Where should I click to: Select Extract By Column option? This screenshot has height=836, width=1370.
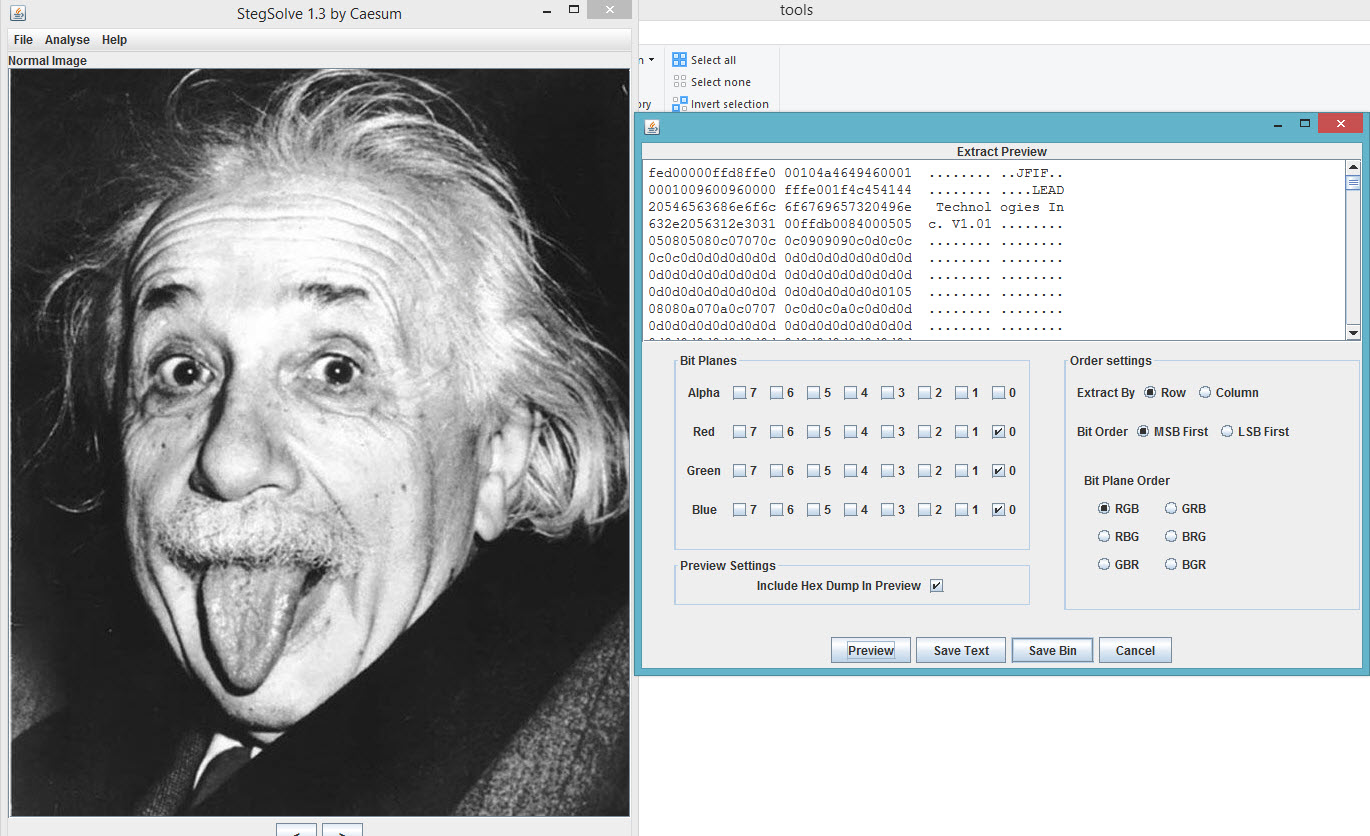click(x=1204, y=393)
